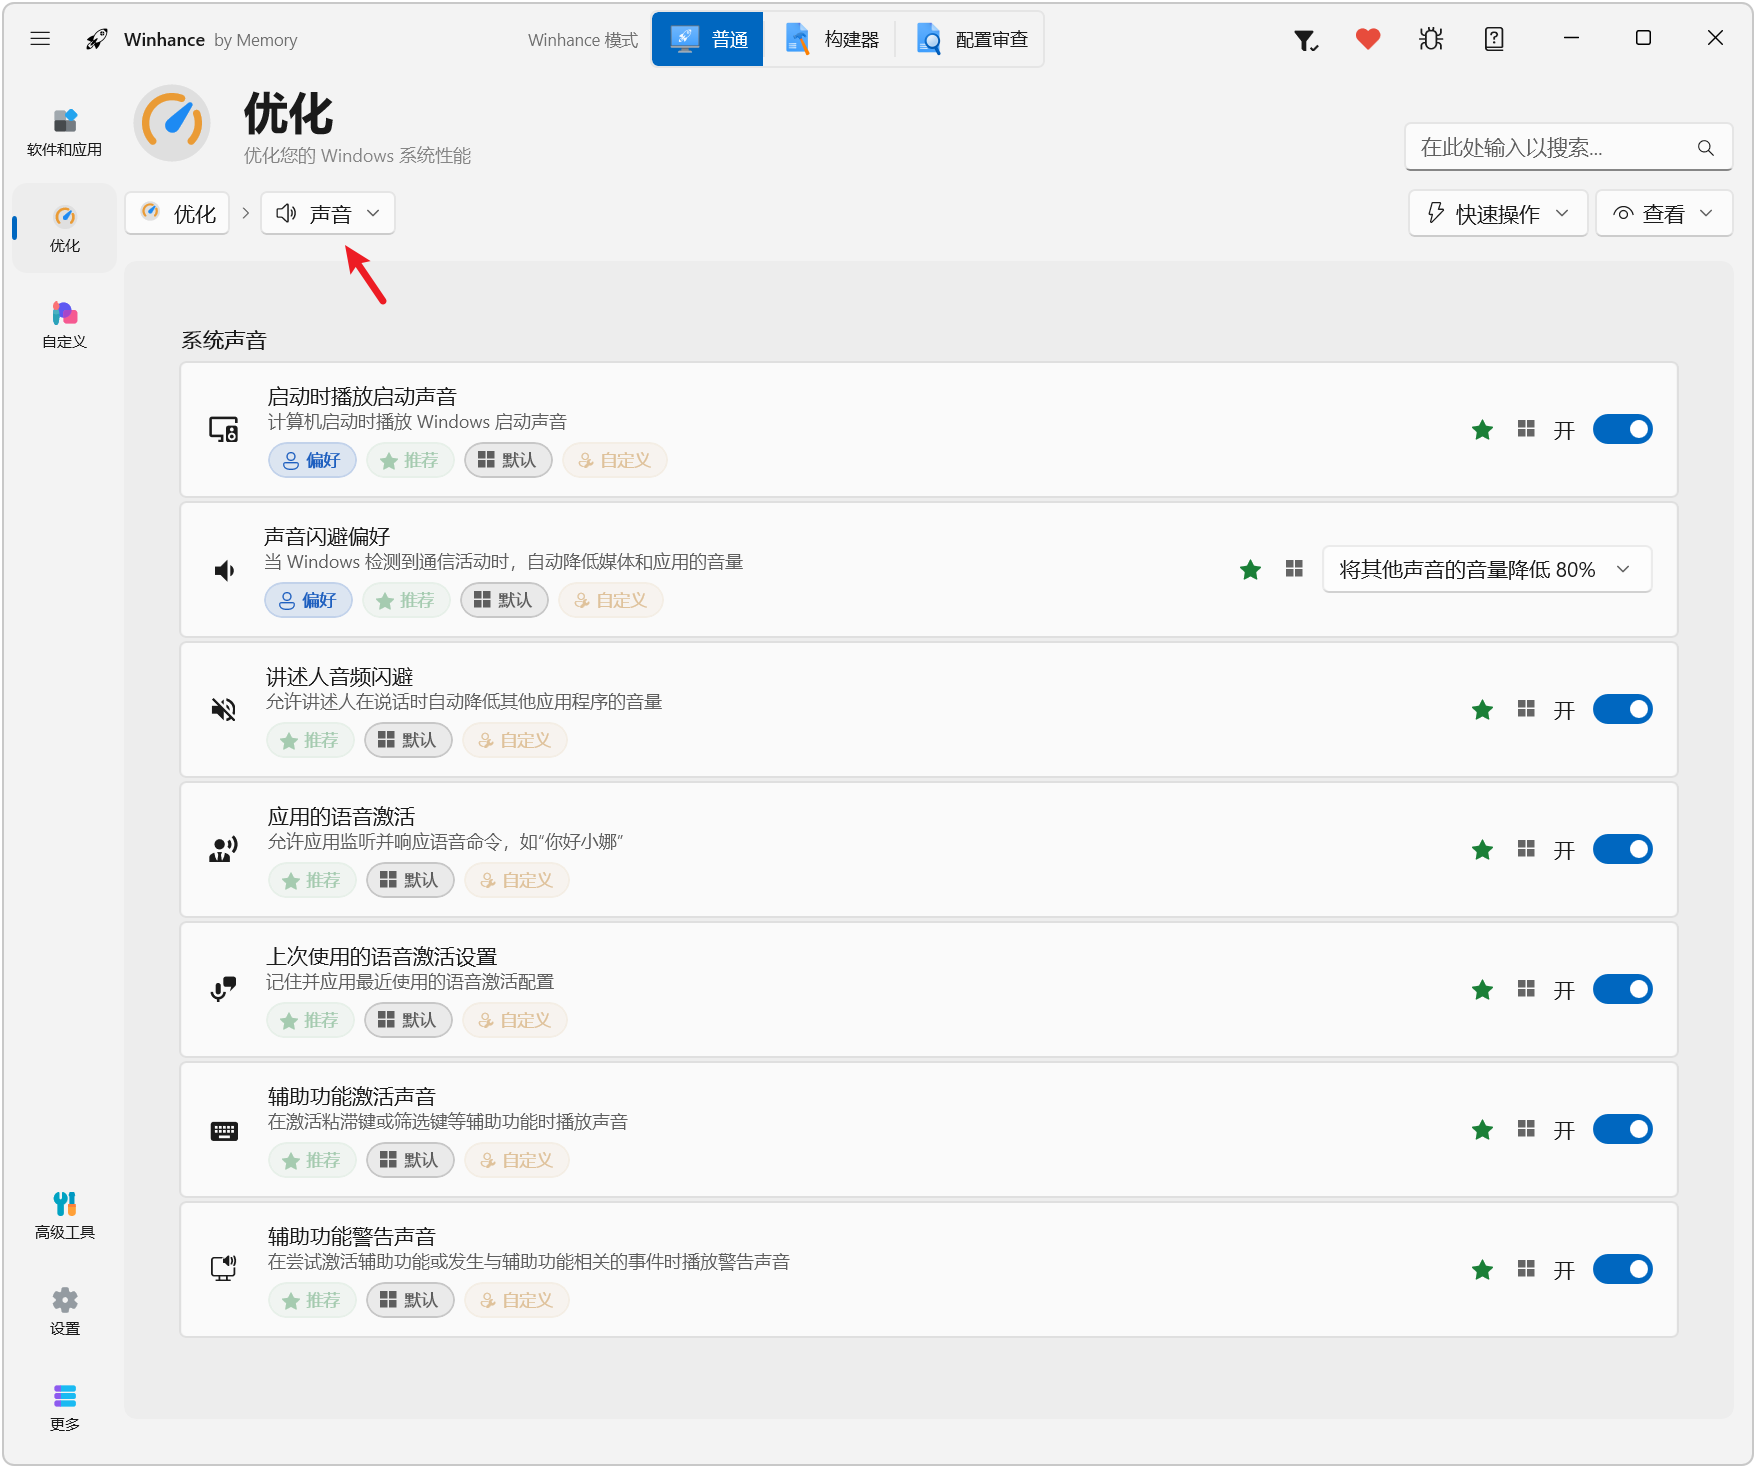Toggle 应用的语音激活 switch
Image resolution: width=1756 pixels, height=1468 pixels.
(x=1622, y=850)
